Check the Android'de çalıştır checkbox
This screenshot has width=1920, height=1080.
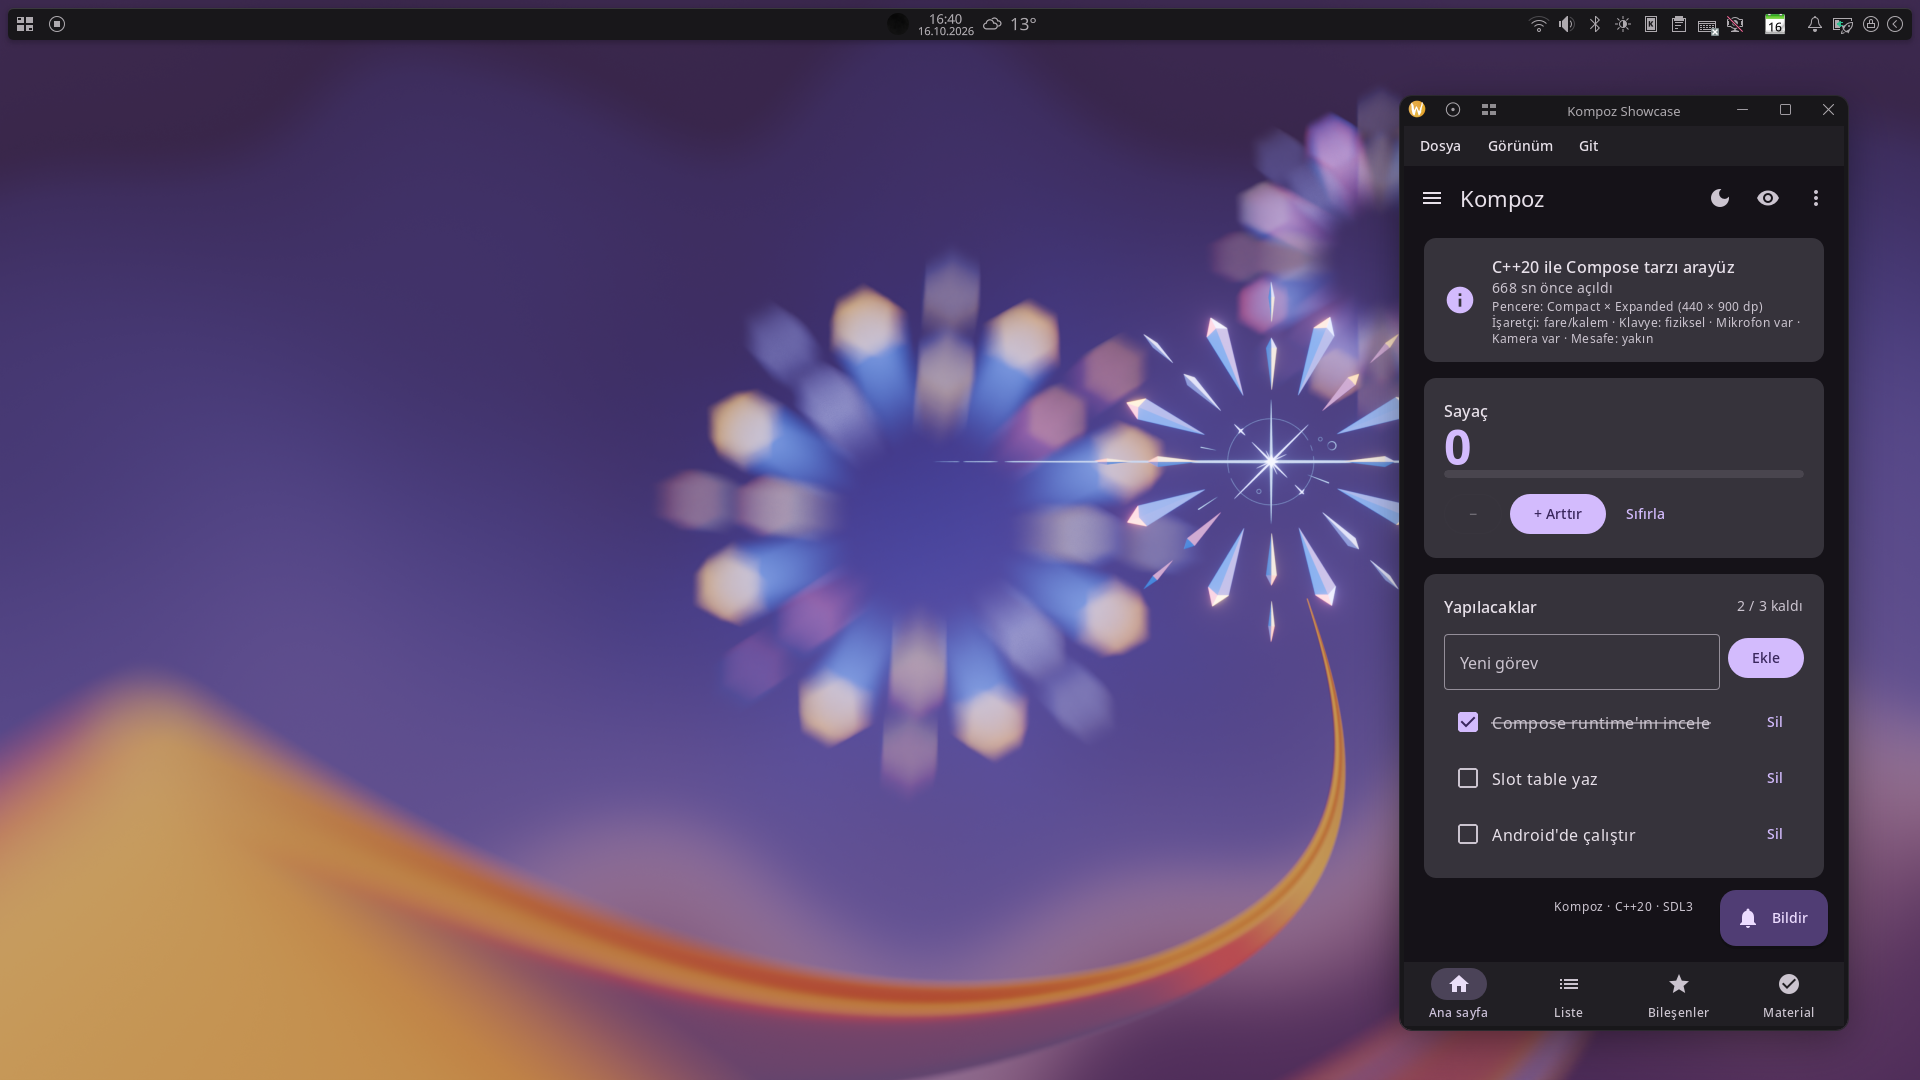pos(1468,834)
